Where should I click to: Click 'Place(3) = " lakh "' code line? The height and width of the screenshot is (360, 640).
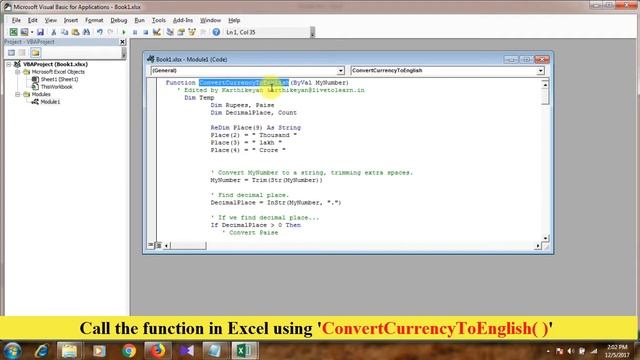[x=246, y=142]
